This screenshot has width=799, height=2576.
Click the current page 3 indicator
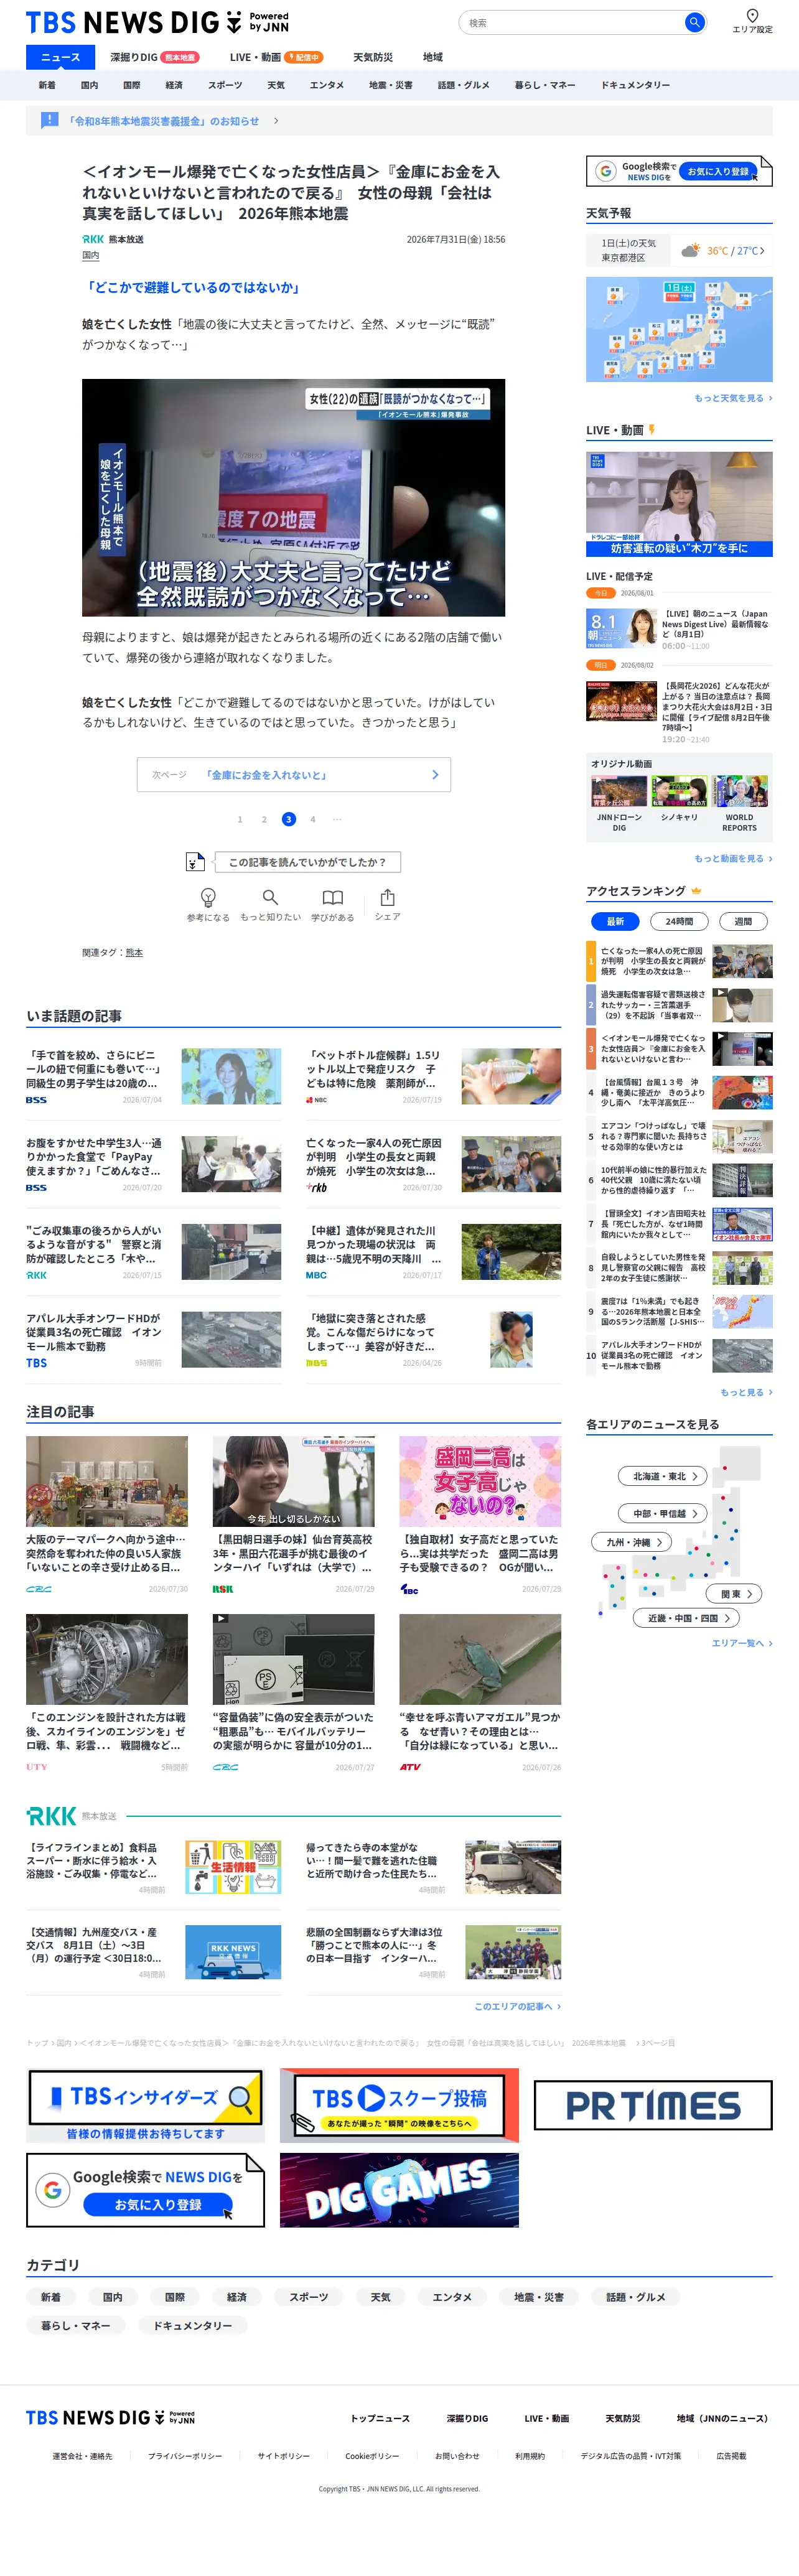pos(288,819)
